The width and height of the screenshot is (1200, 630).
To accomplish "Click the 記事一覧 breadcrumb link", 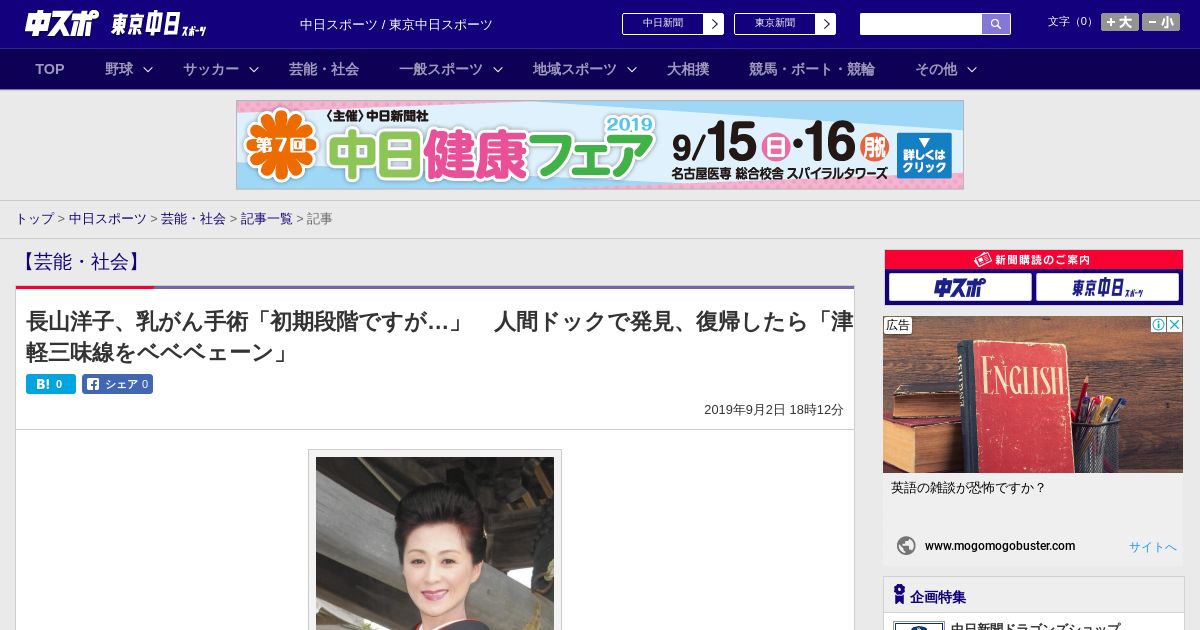I will (x=266, y=219).
